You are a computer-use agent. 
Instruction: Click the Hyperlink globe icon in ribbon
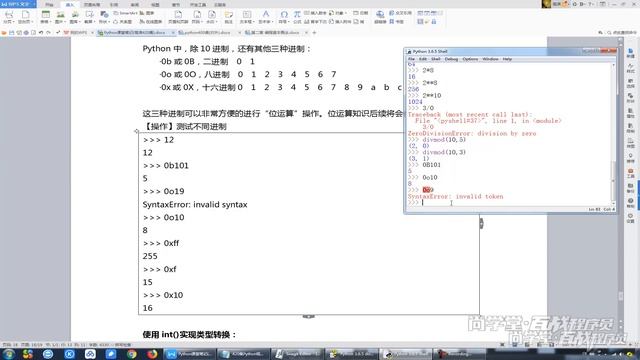click(x=380, y=14)
